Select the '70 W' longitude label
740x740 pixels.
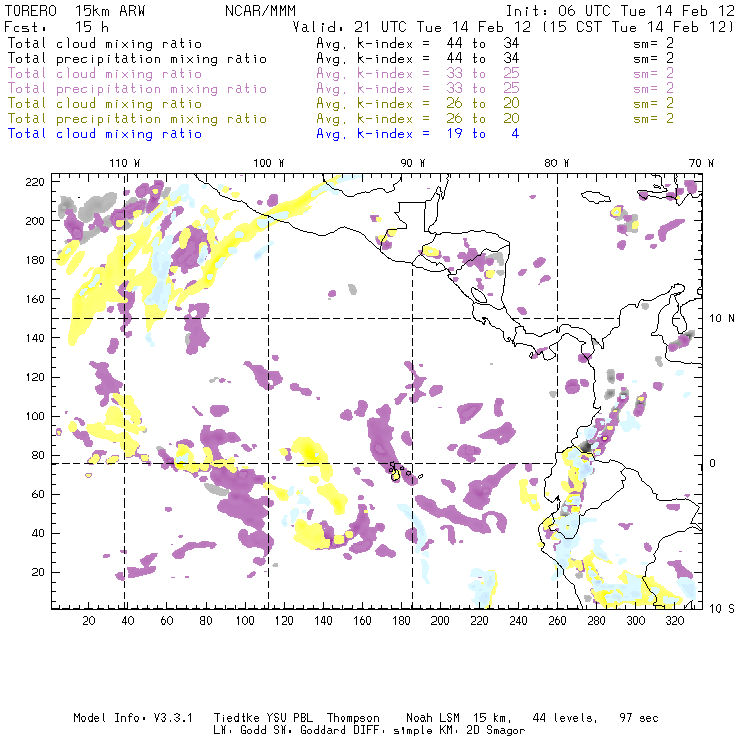coord(701,163)
